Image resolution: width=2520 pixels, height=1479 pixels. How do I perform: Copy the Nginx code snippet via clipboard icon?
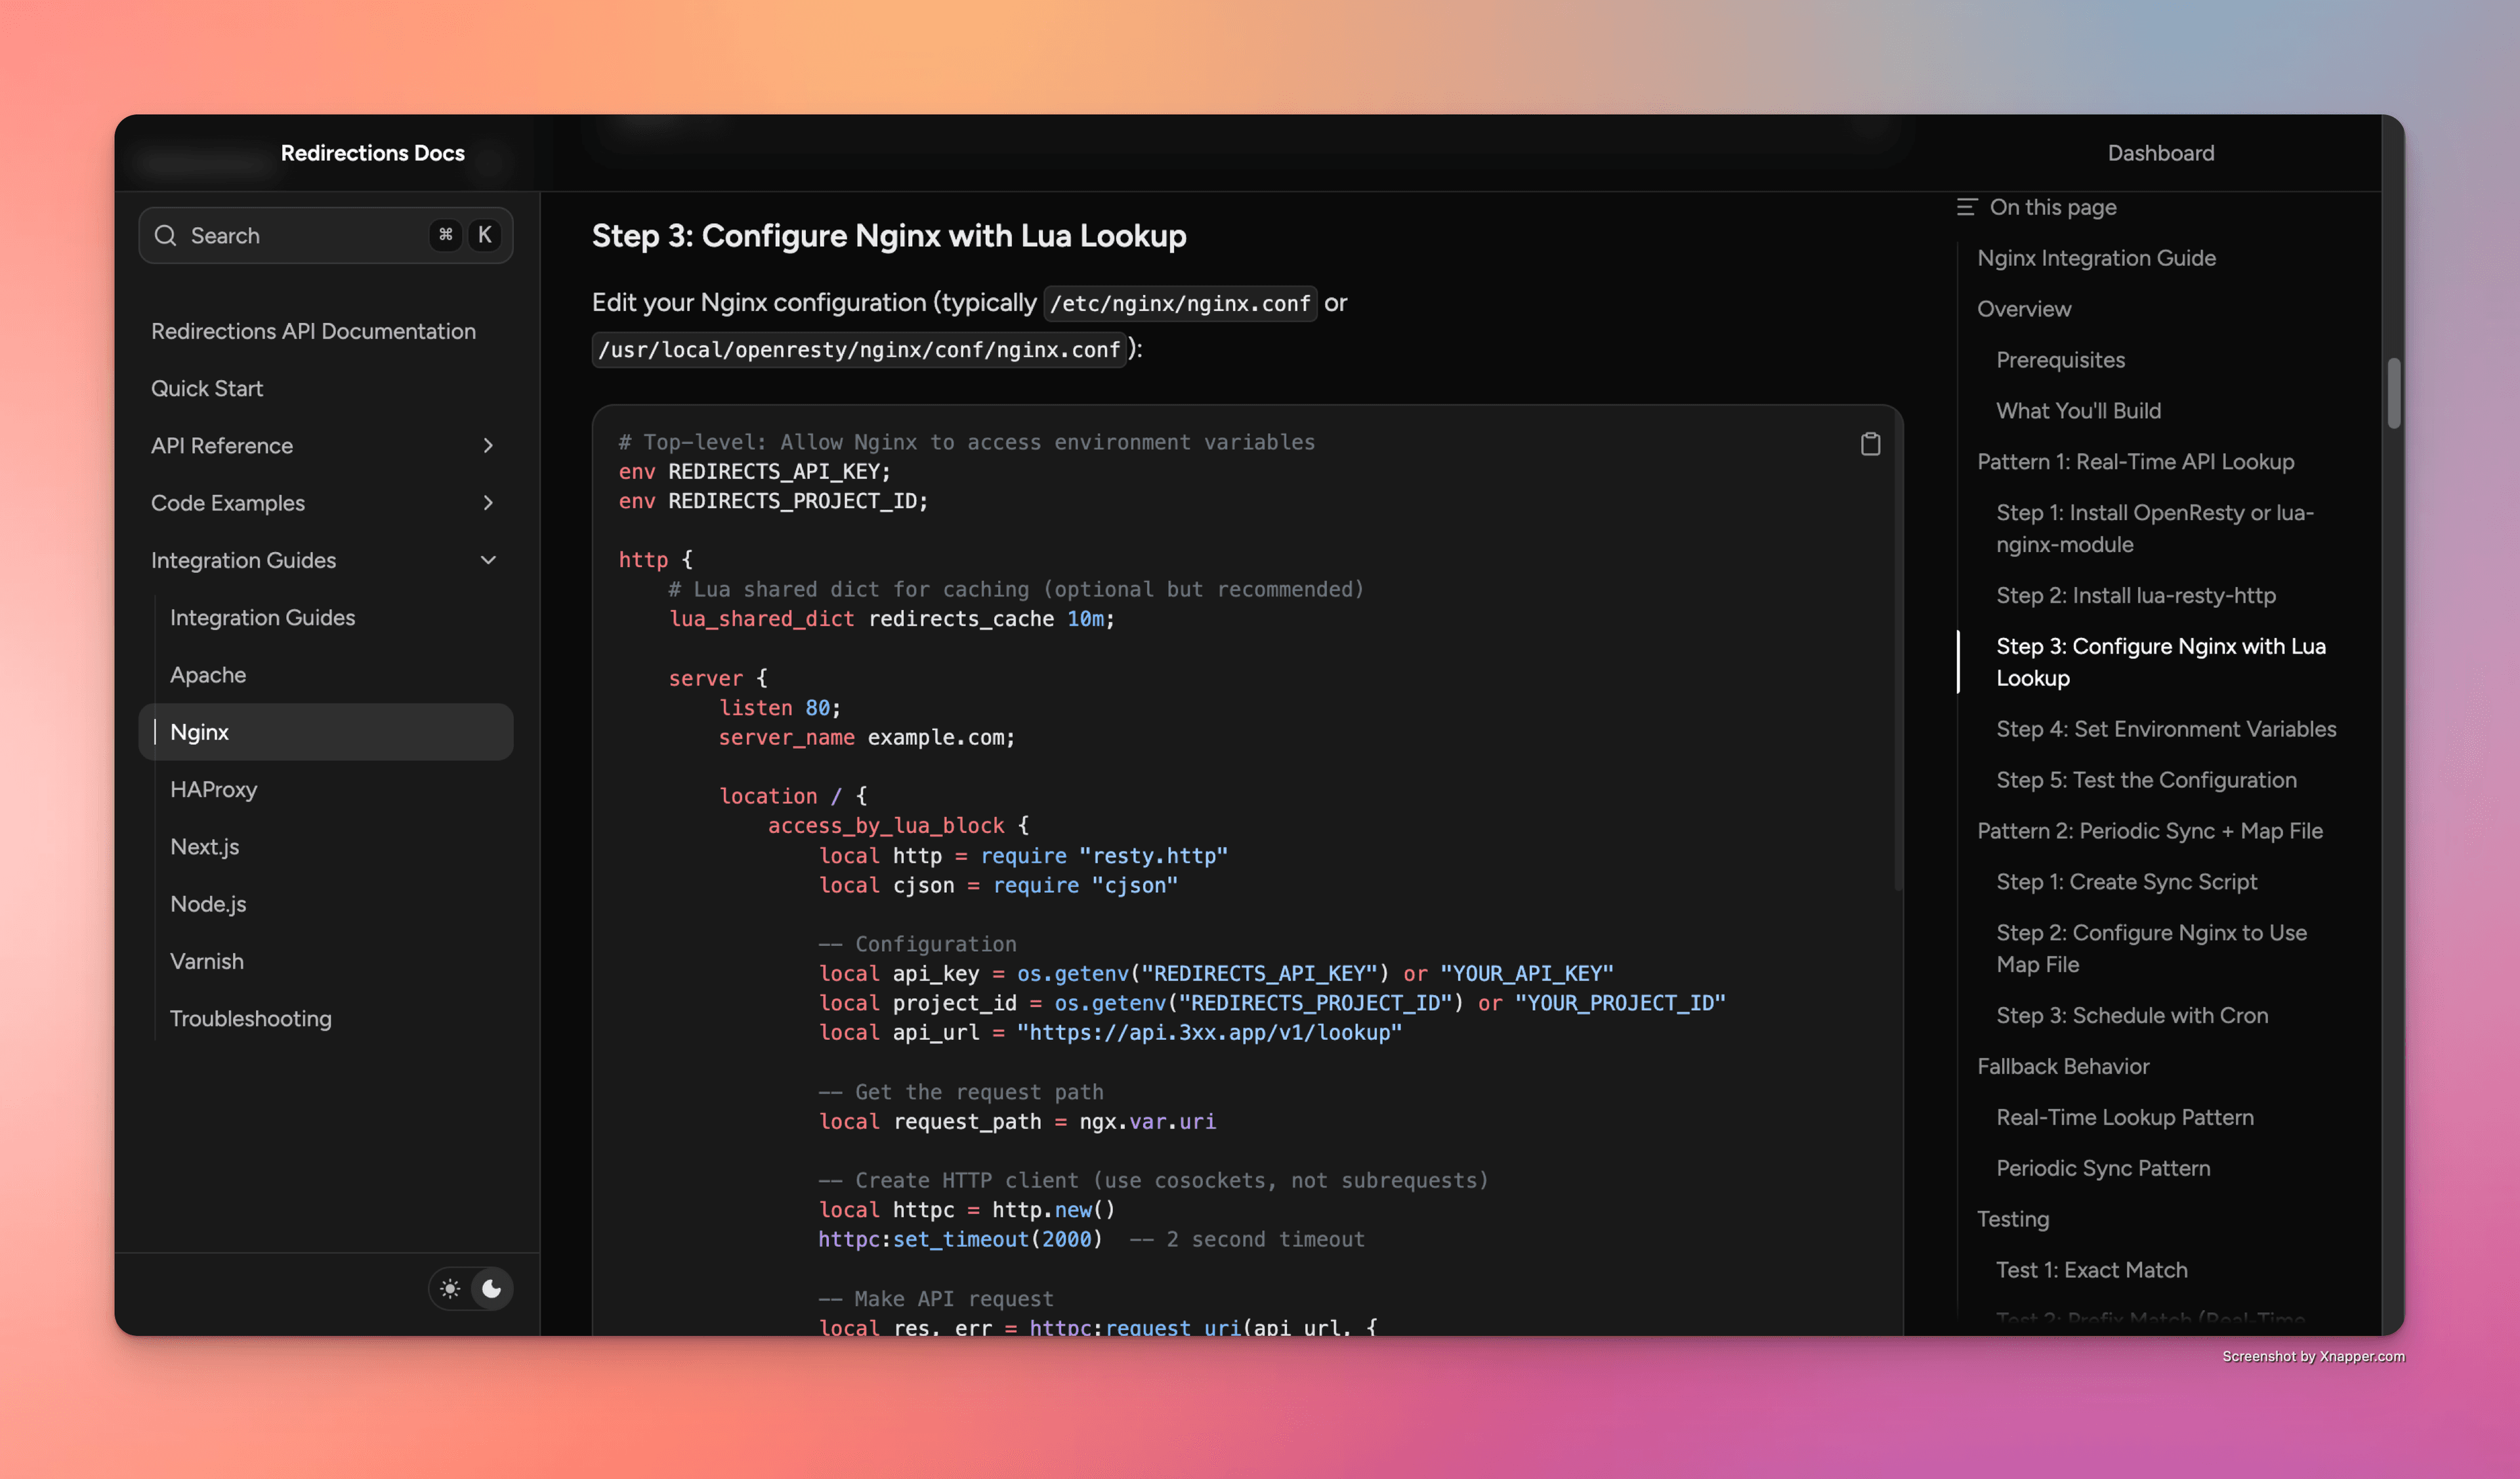coord(1870,443)
